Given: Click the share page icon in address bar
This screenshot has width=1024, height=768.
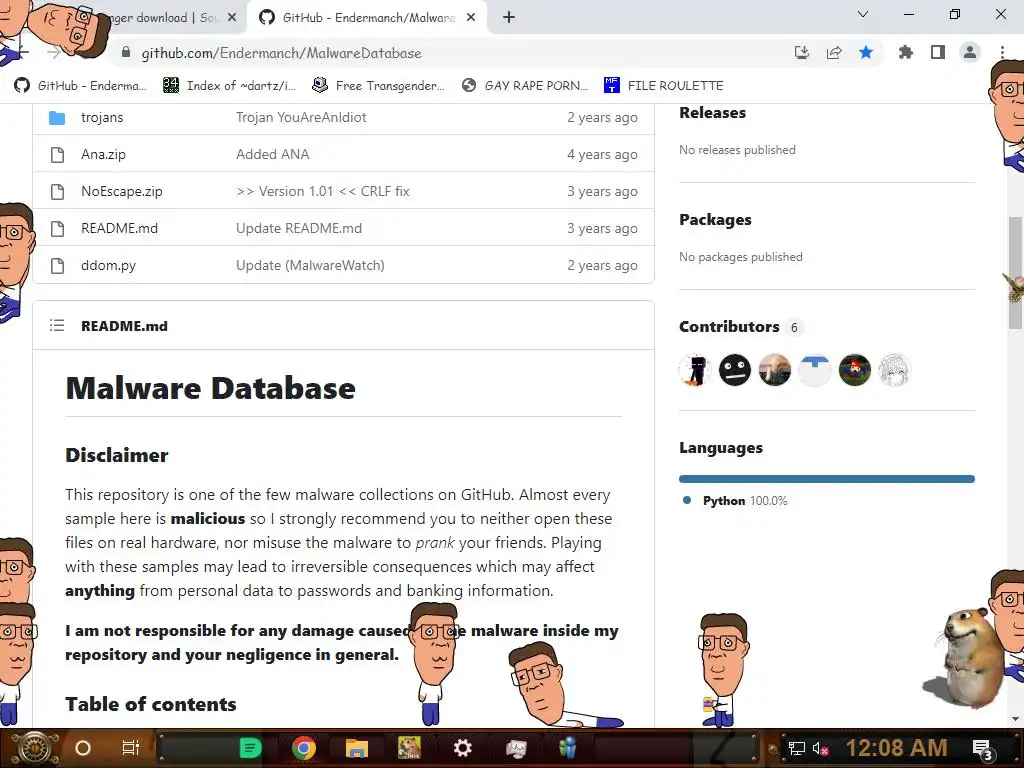Looking at the screenshot, I should (834, 53).
